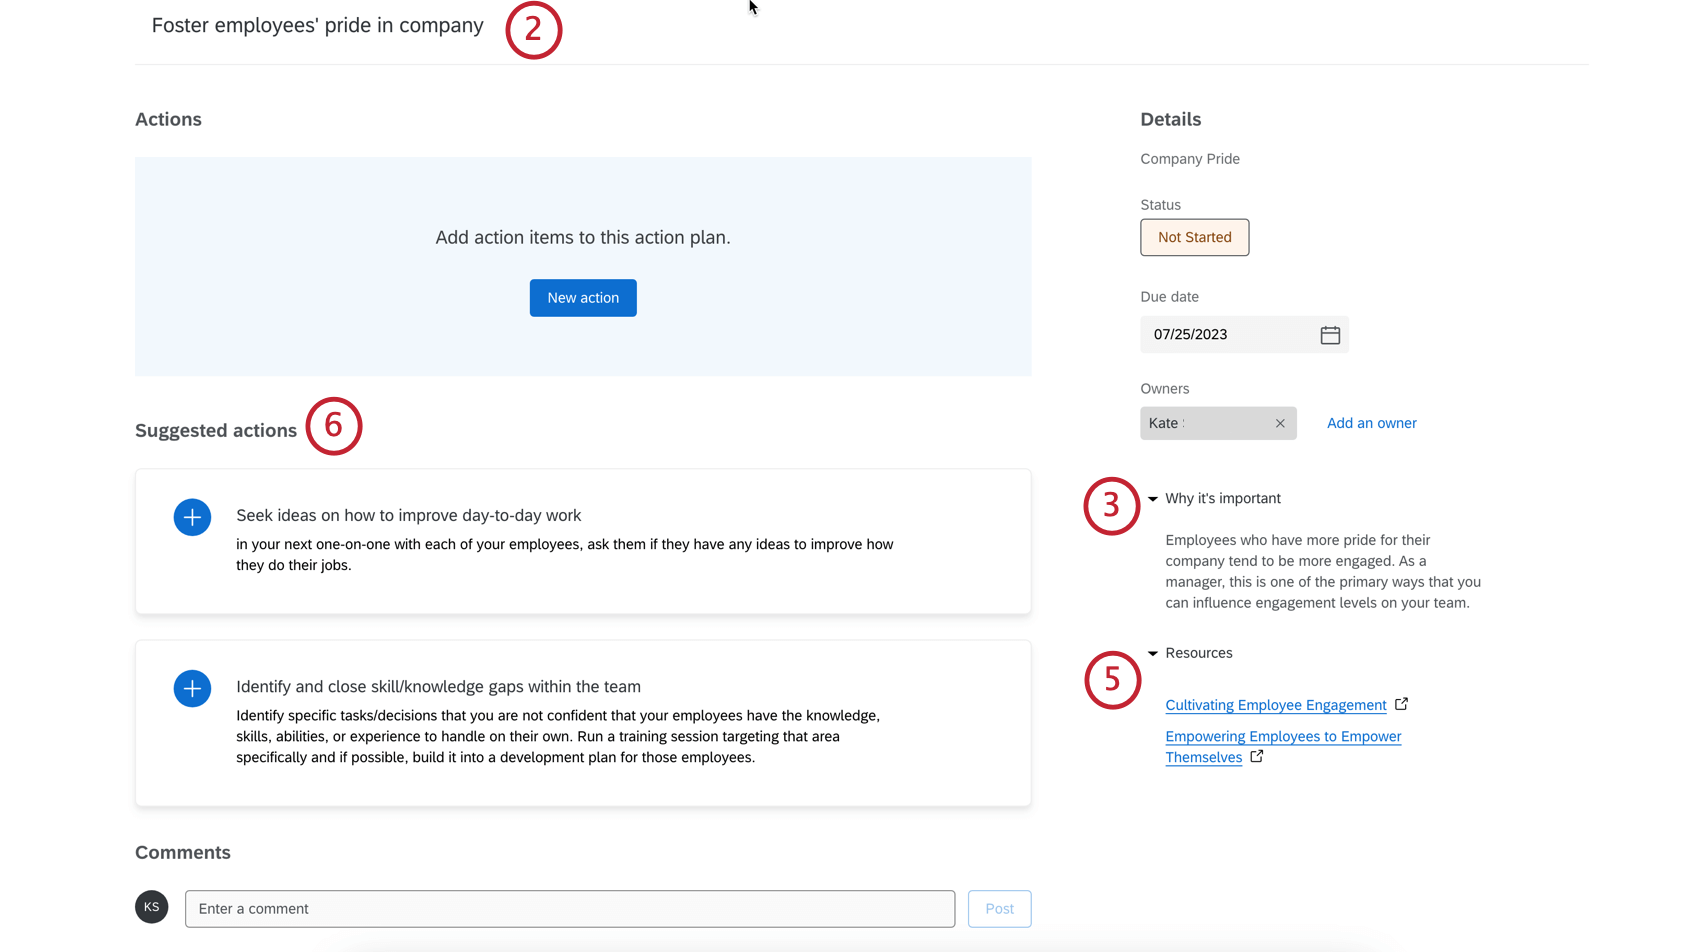Click plus icon beside 'Identify and close skill/knowledge gaps'
Image resolution: width=1700 pixels, height=952 pixels.
point(192,688)
